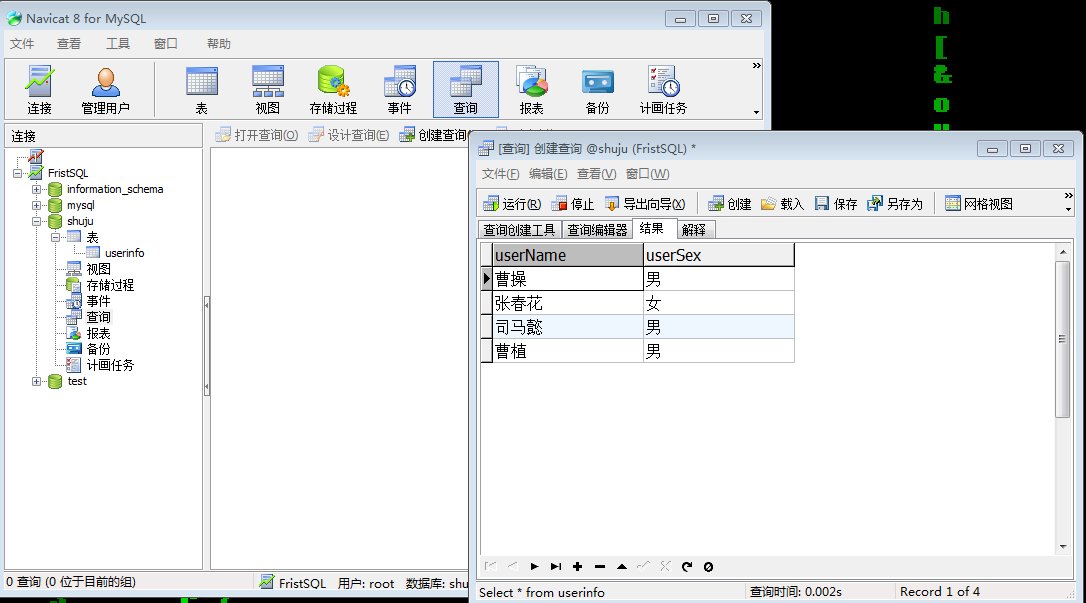The width and height of the screenshot is (1086, 603).
Task: Open the 视图 (View) toolbar icon
Action: (x=267, y=89)
